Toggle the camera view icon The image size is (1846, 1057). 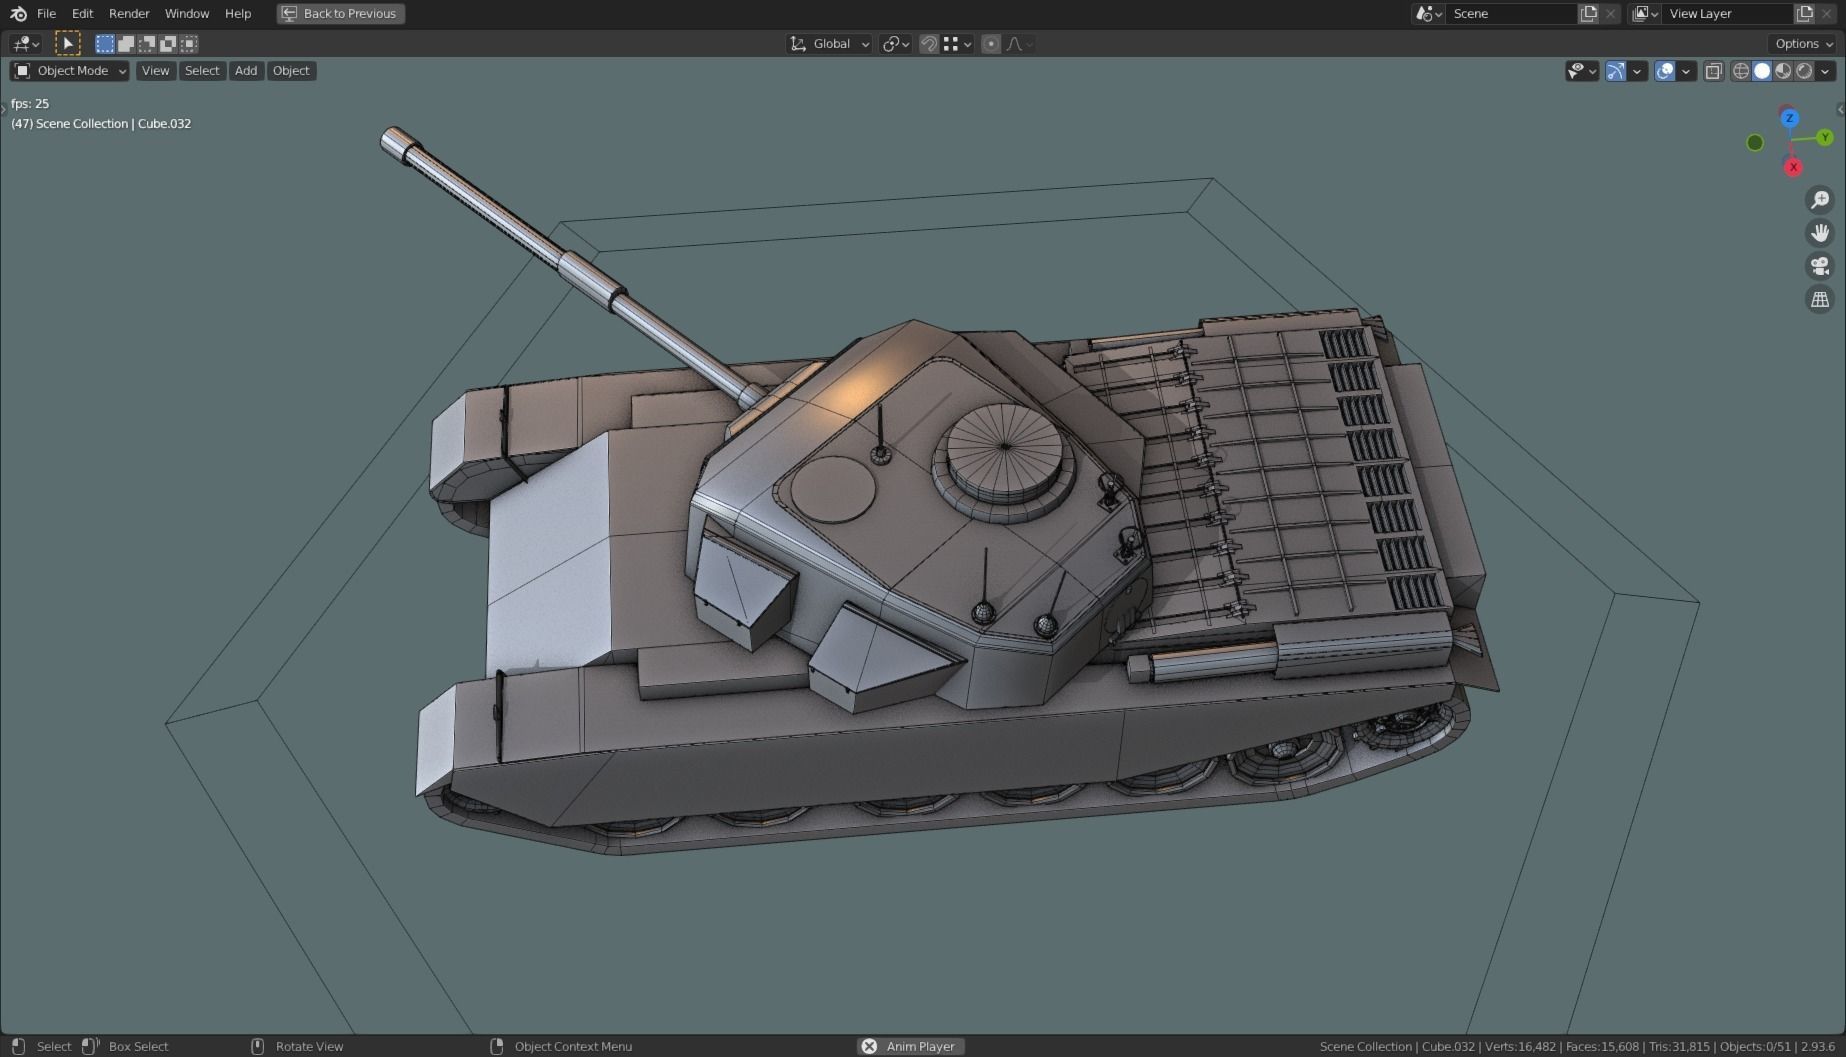pyautogui.click(x=1820, y=266)
